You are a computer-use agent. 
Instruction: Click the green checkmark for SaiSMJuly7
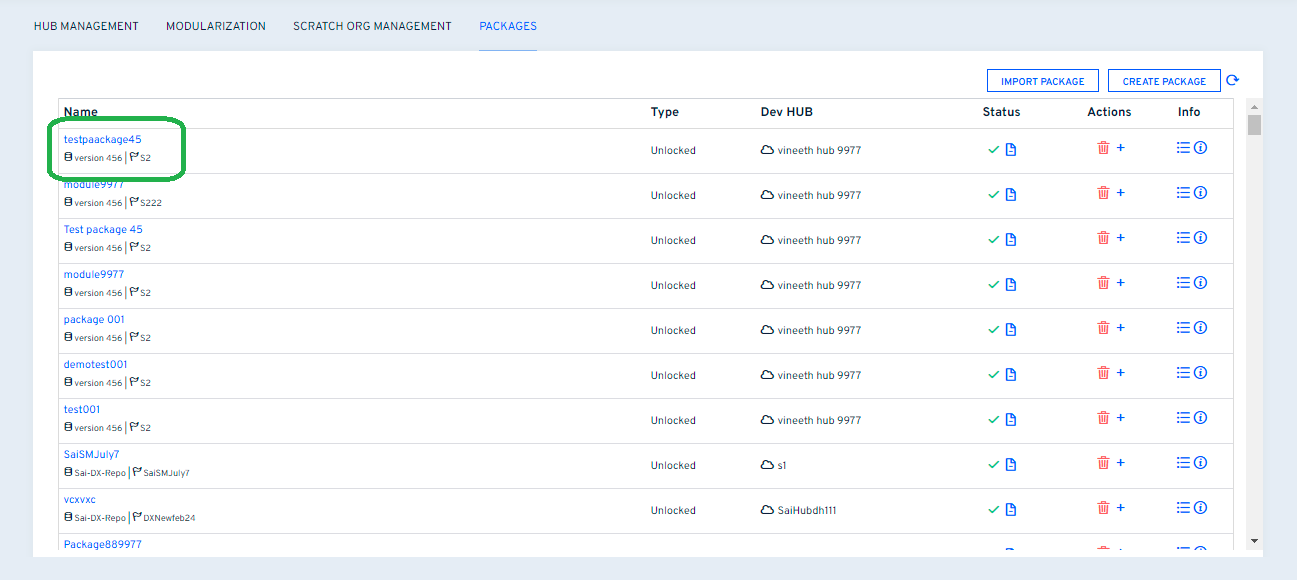click(993, 463)
